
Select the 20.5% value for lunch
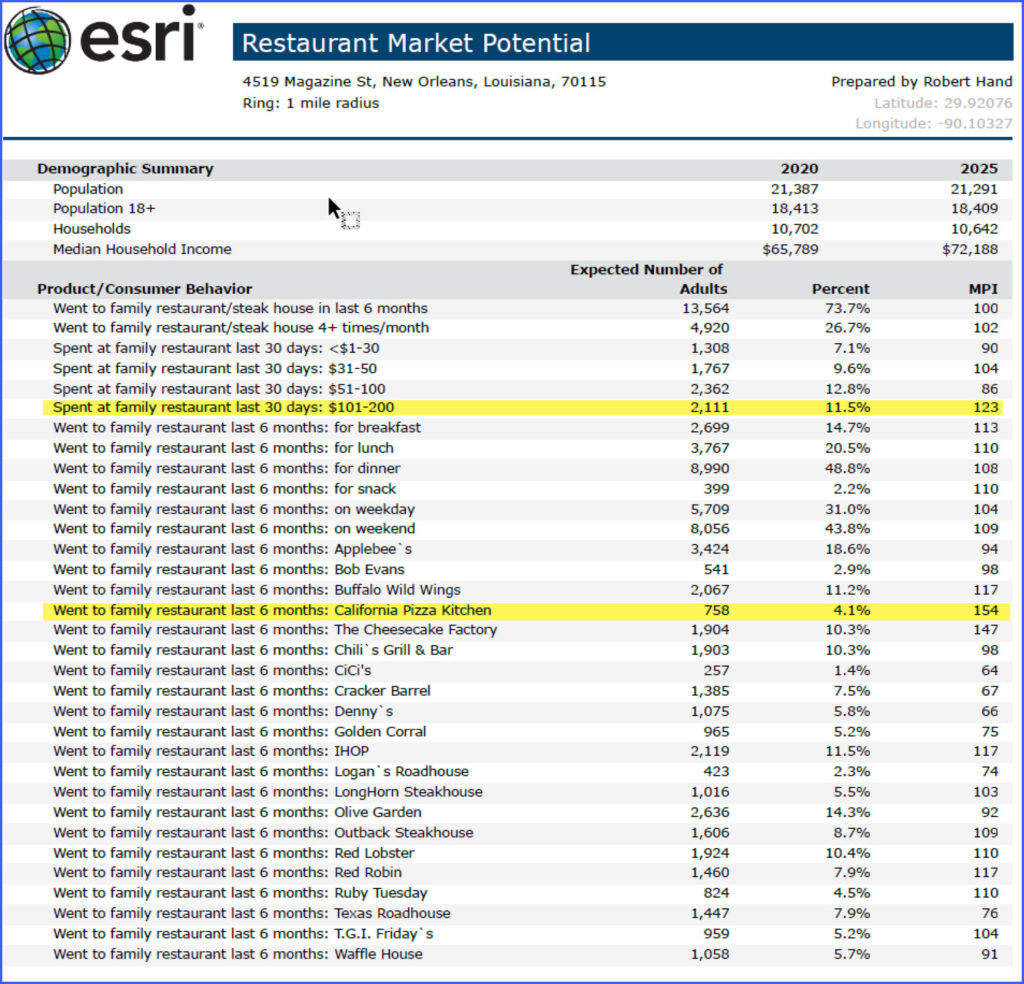[846, 448]
